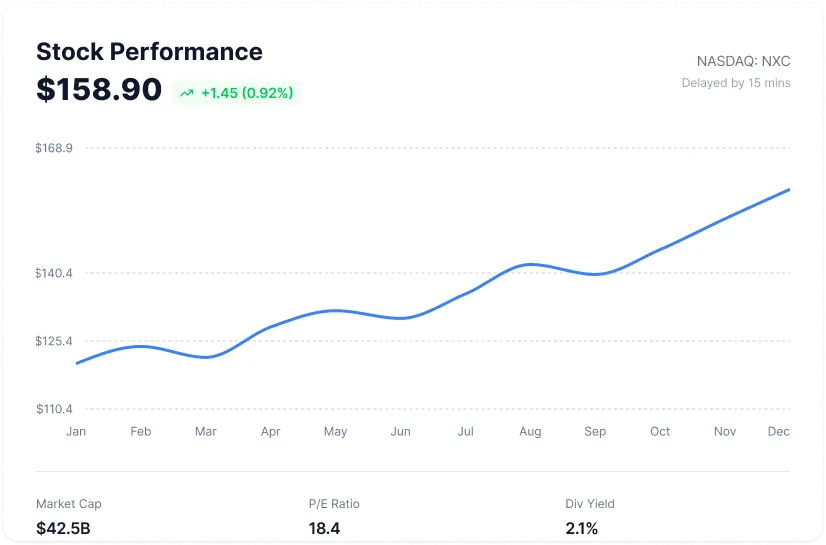Select the May label on the chart axis

pos(335,431)
